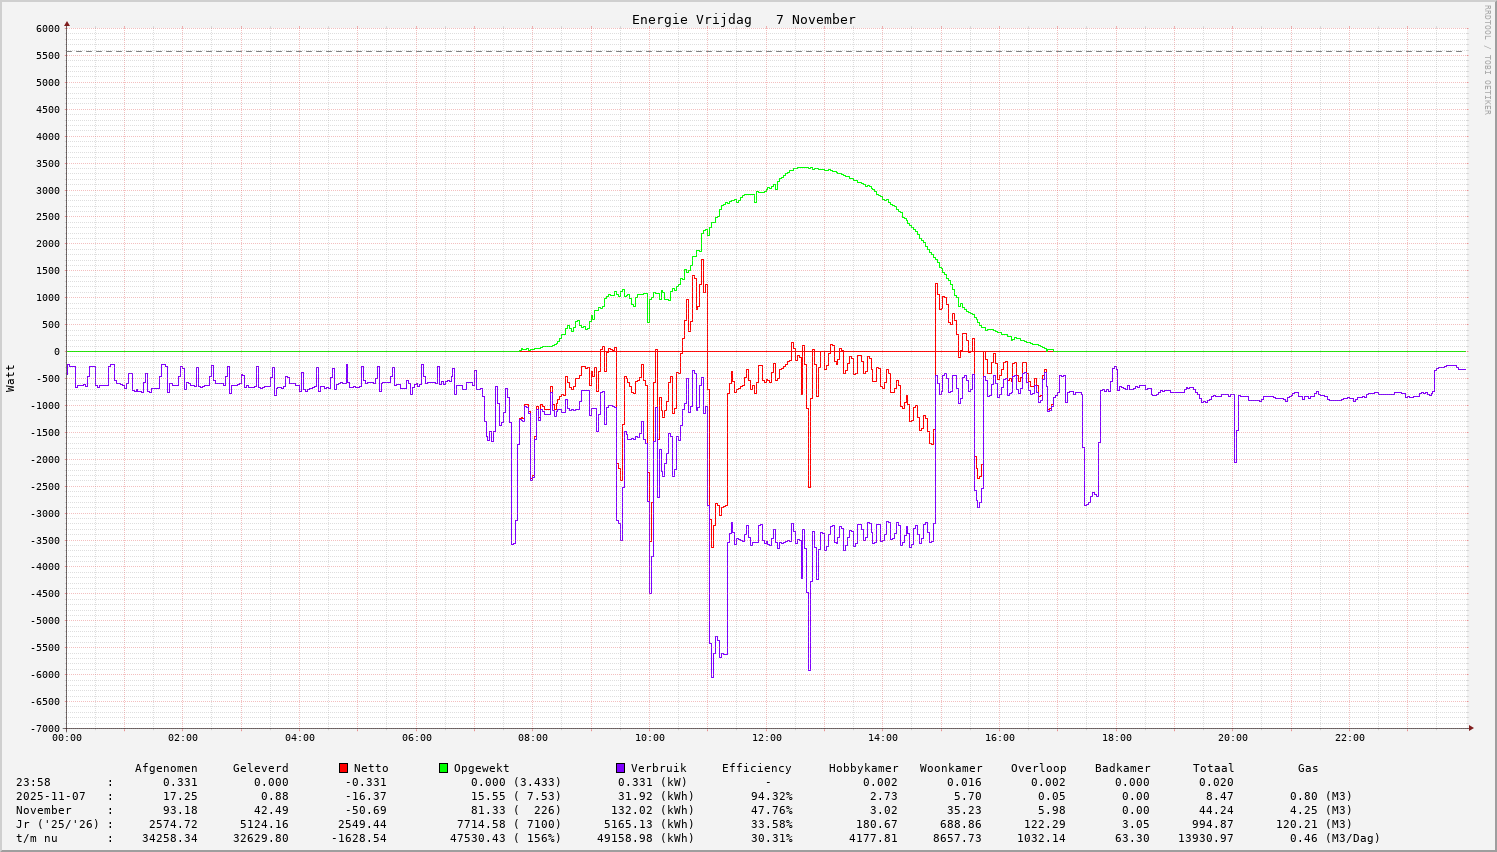Select the Afgenomen column header
The image size is (1497, 852).
(166, 768)
